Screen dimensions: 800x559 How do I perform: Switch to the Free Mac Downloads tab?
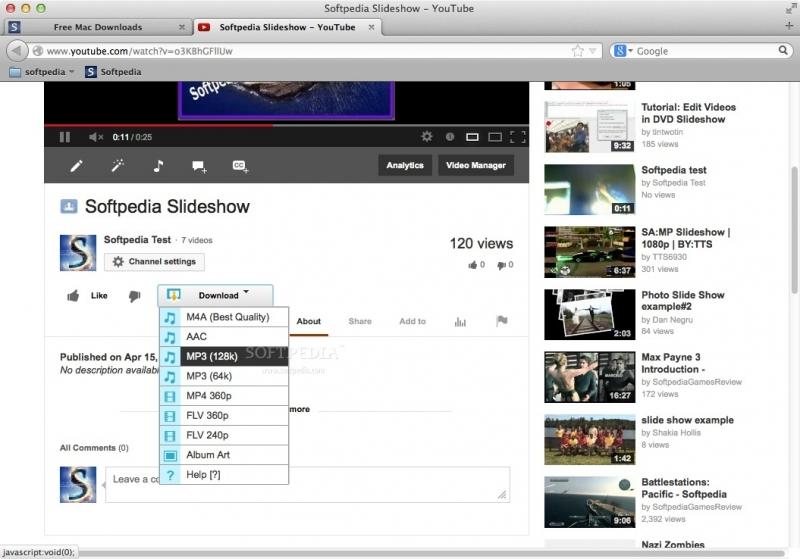[97, 27]
